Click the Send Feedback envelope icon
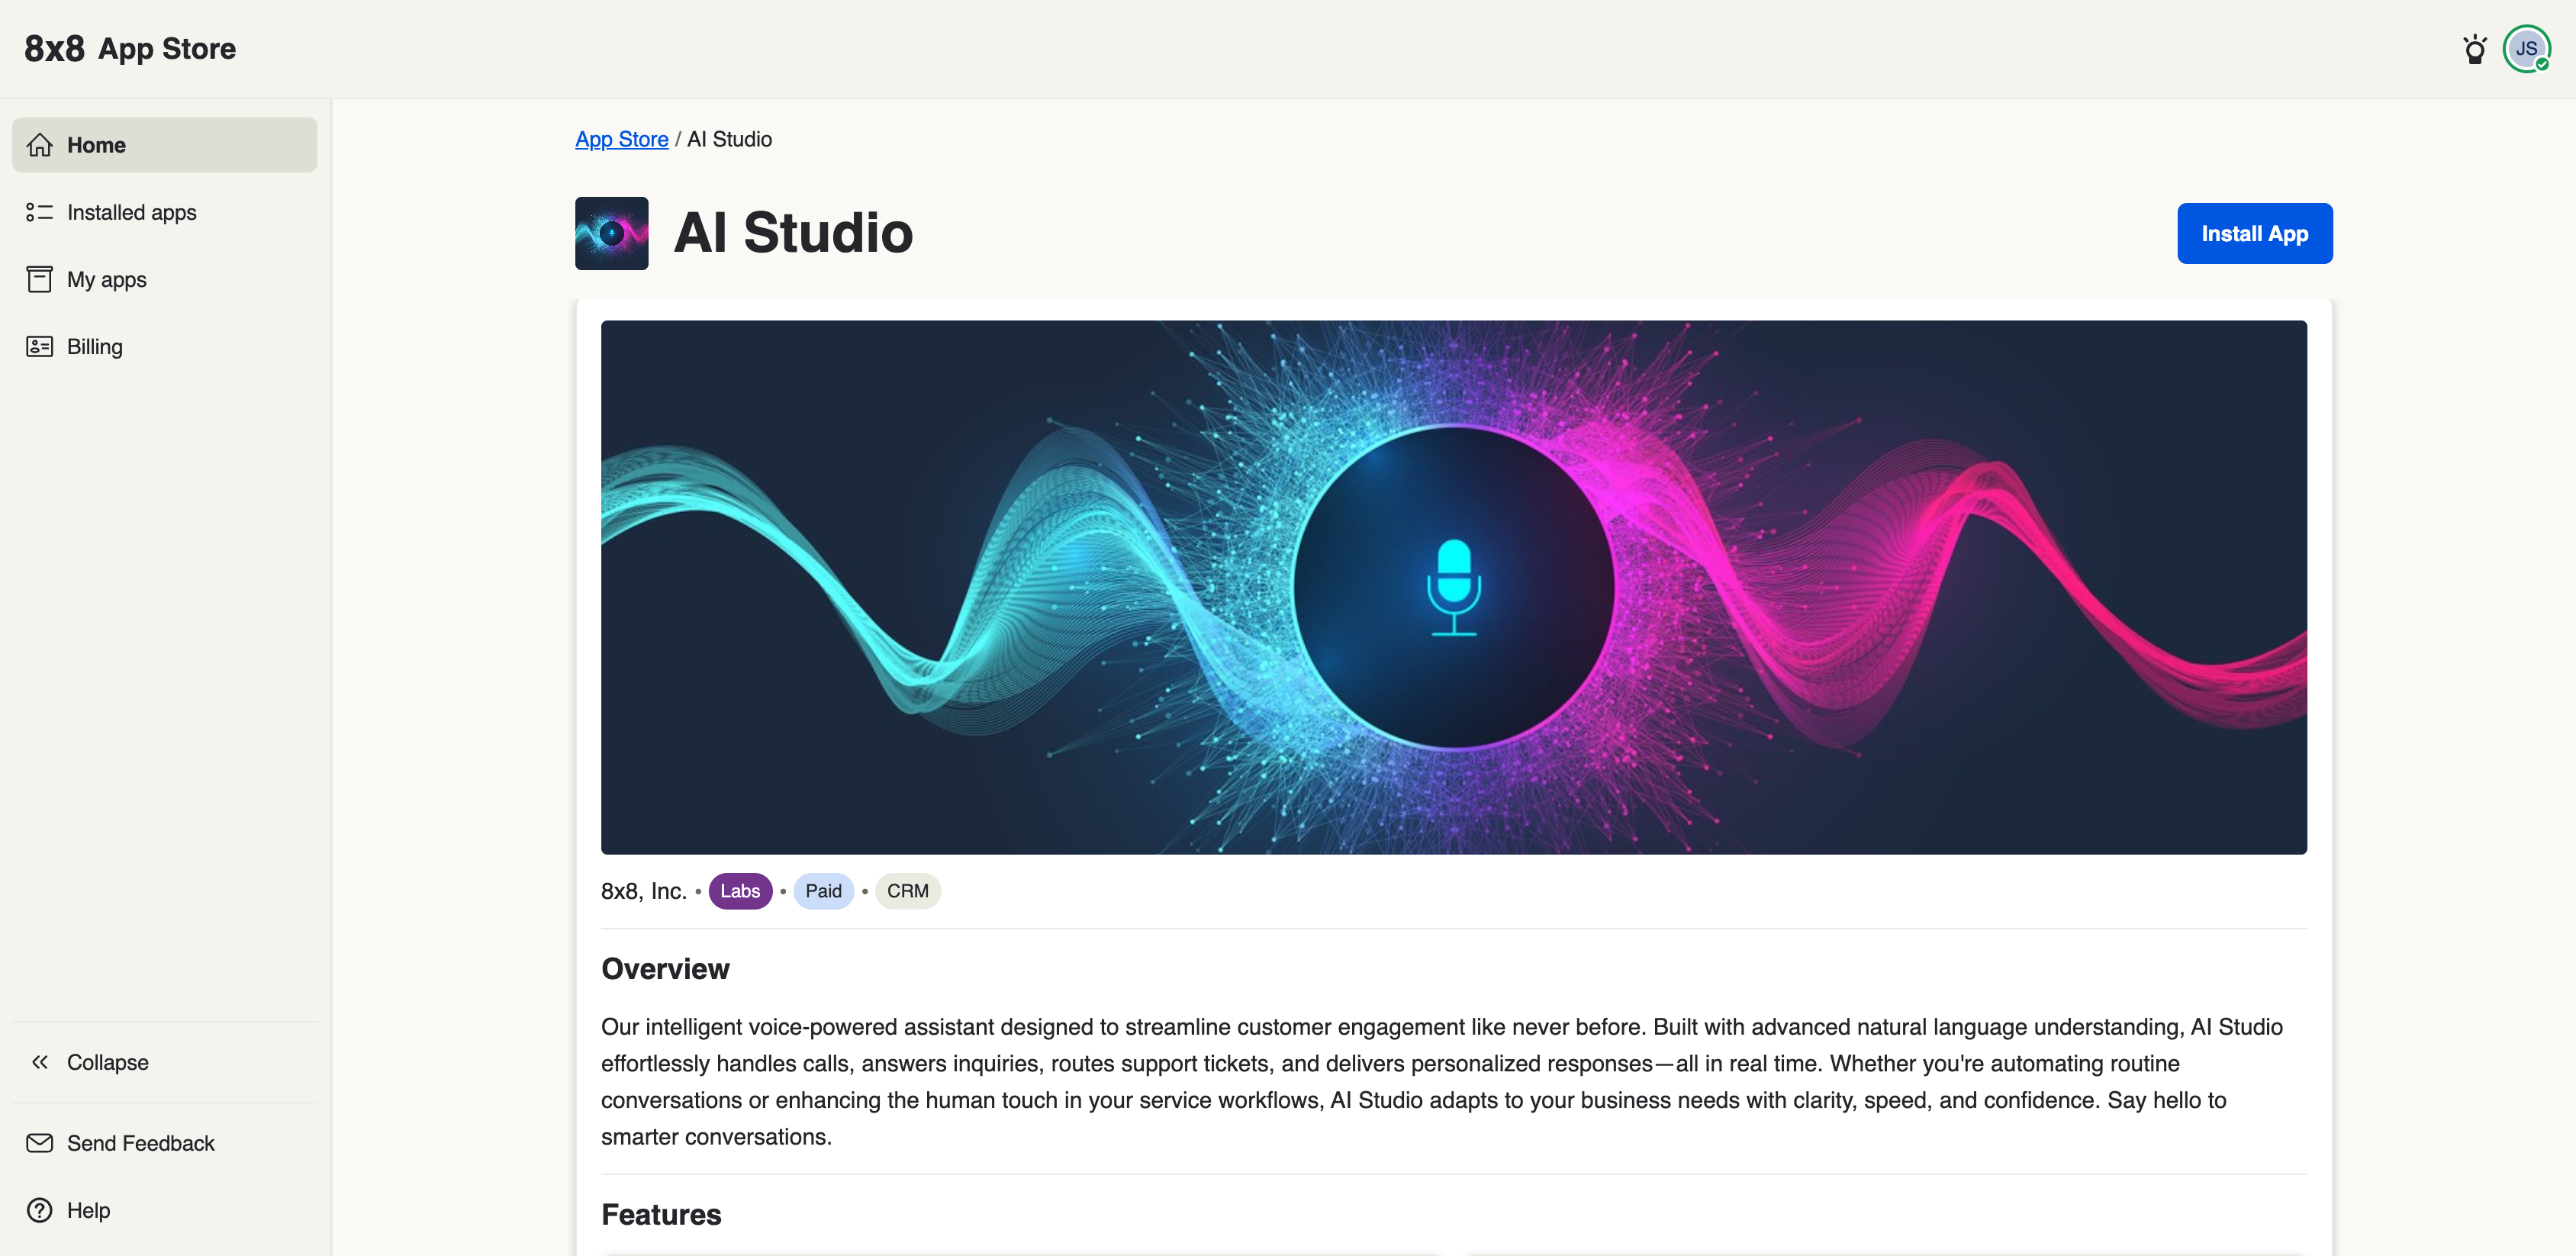 point(40,1143)
